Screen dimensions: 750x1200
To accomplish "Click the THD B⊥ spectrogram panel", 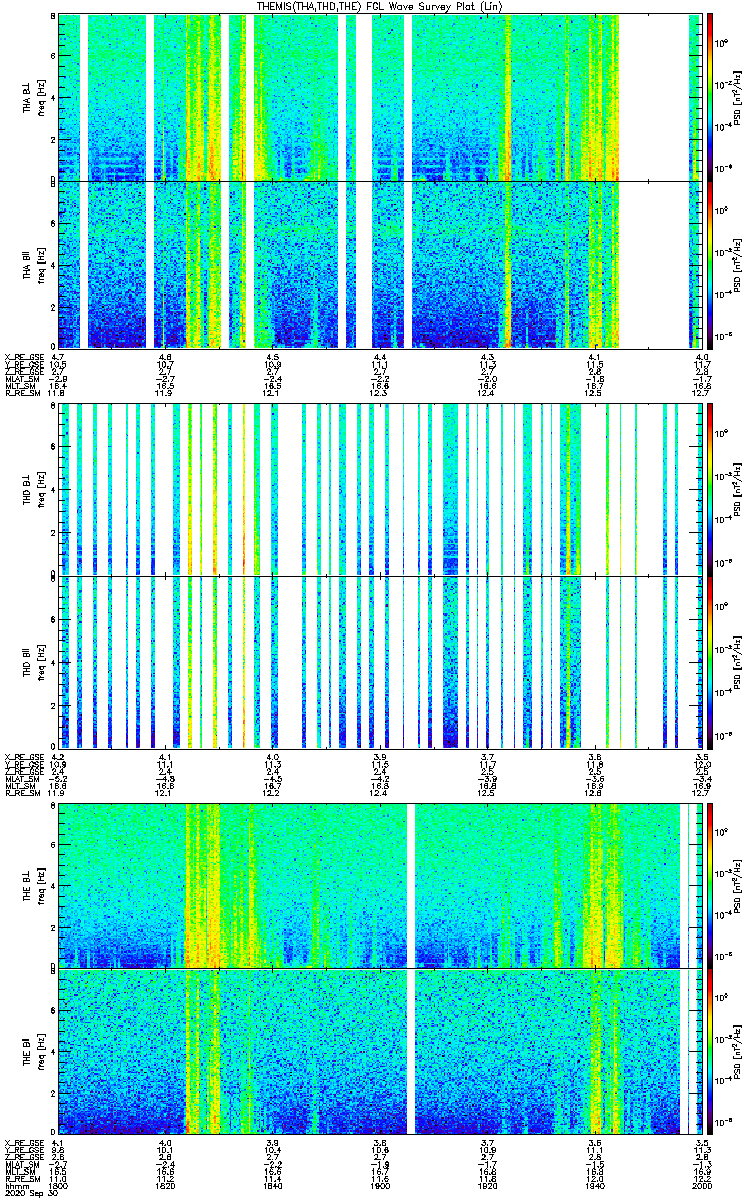I will point(381,489).
